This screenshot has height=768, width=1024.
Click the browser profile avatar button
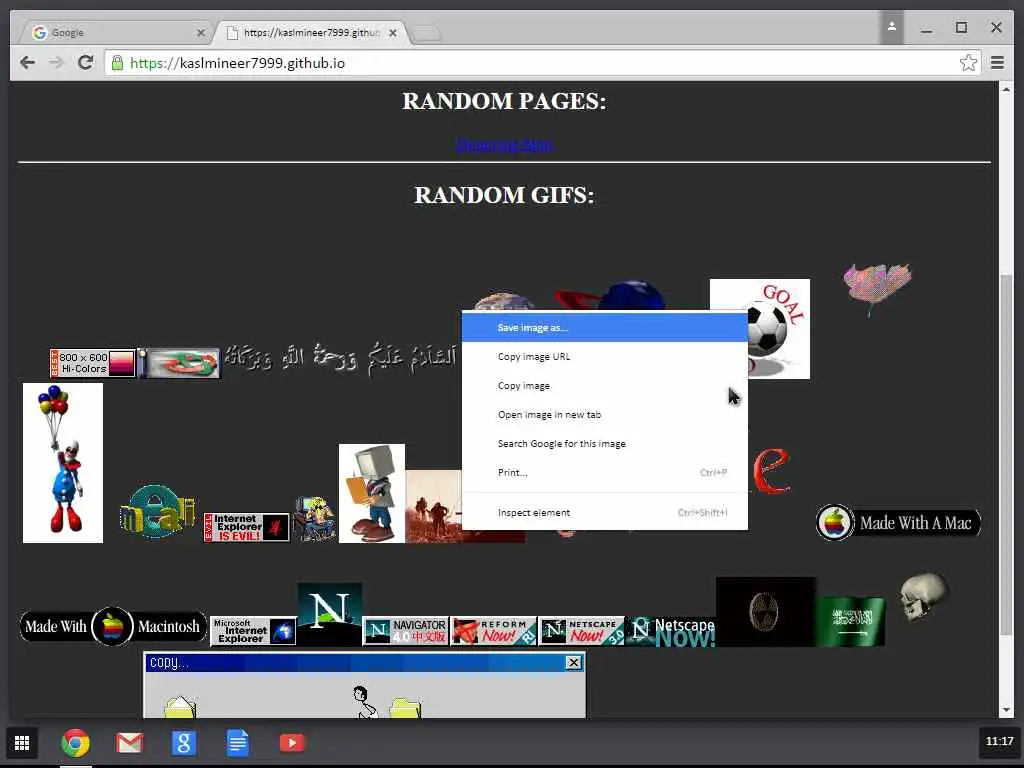[891, 27]
